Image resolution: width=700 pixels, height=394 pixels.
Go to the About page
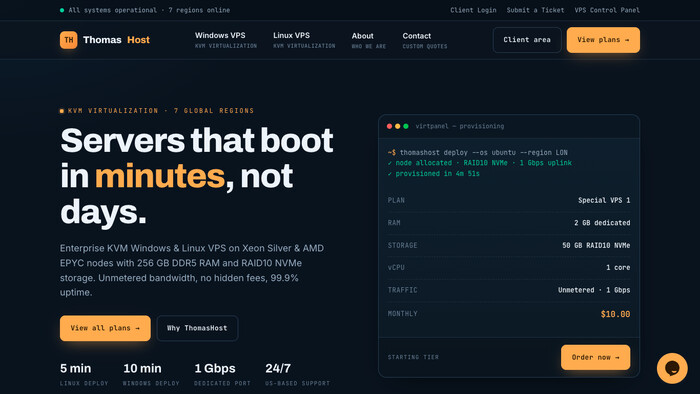point(369,40)
